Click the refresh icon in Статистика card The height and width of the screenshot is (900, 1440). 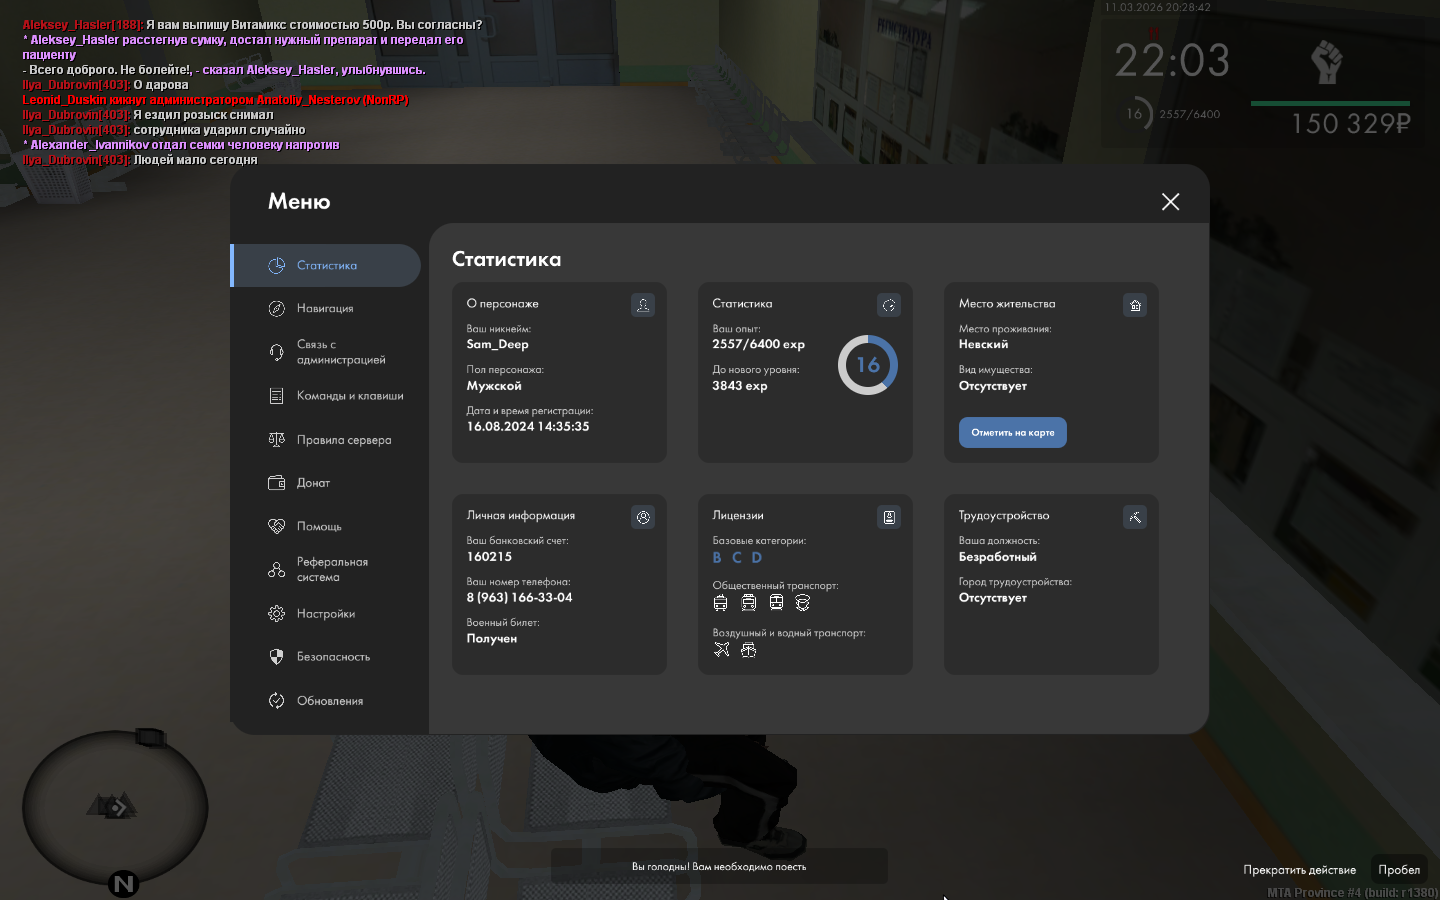click(889, 305)
